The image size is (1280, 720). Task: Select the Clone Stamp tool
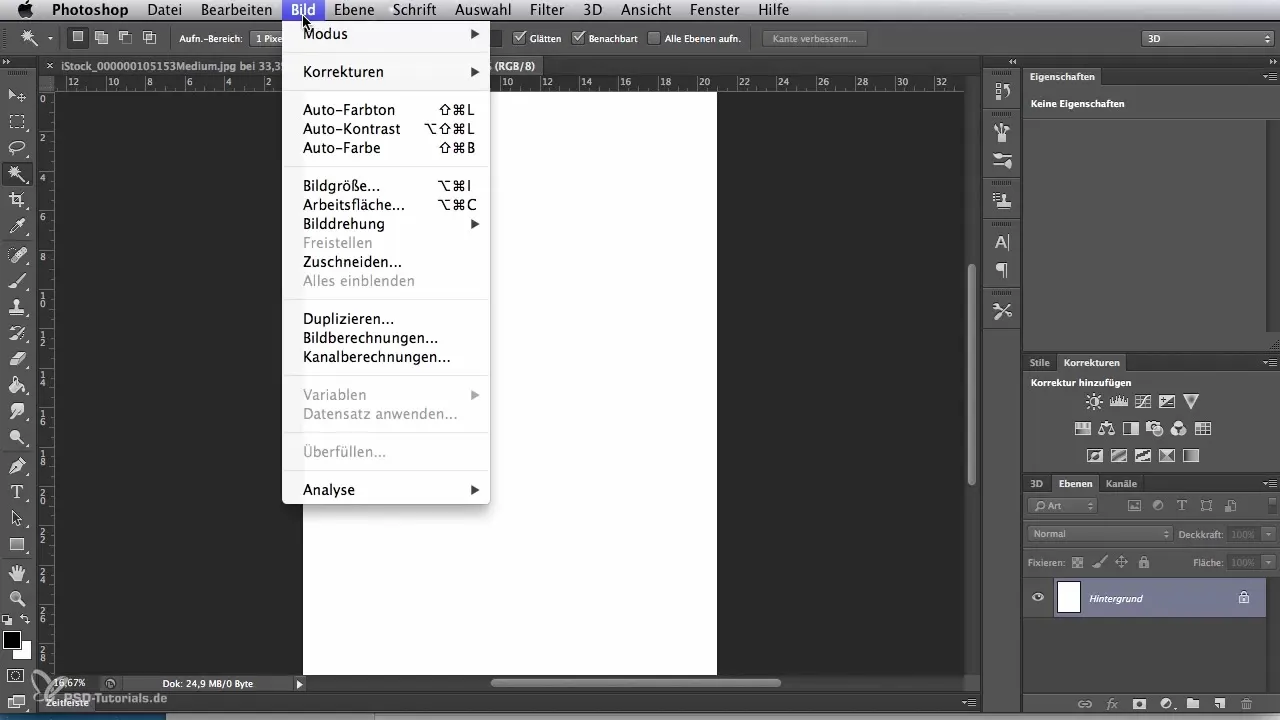(x=17, y=307)
